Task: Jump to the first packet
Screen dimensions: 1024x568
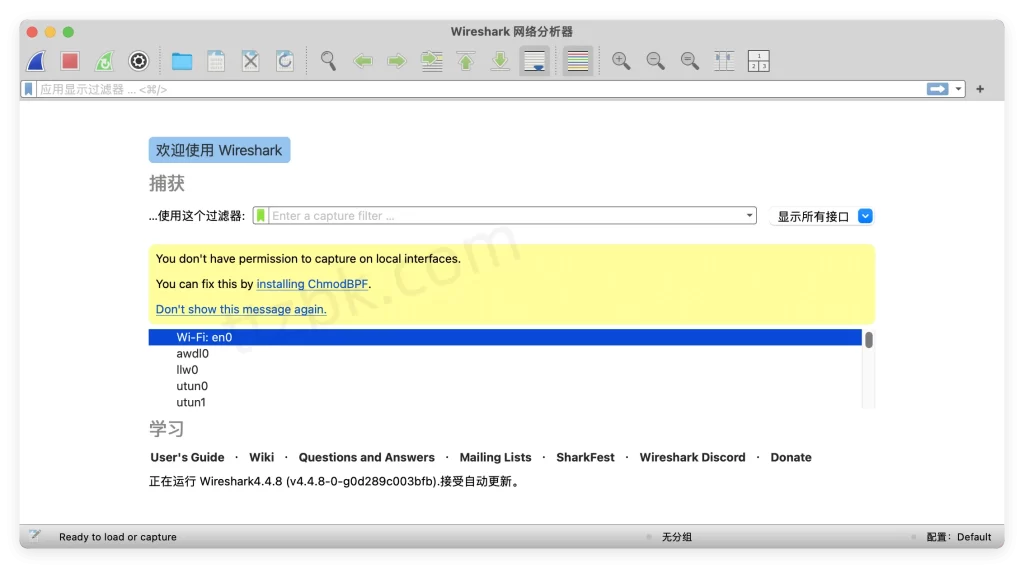Action: [x=466, y=61]
